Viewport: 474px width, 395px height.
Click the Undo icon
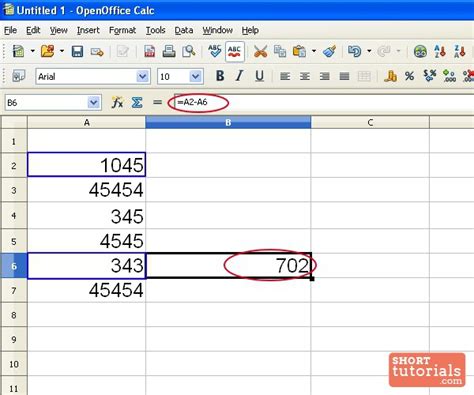354,51
